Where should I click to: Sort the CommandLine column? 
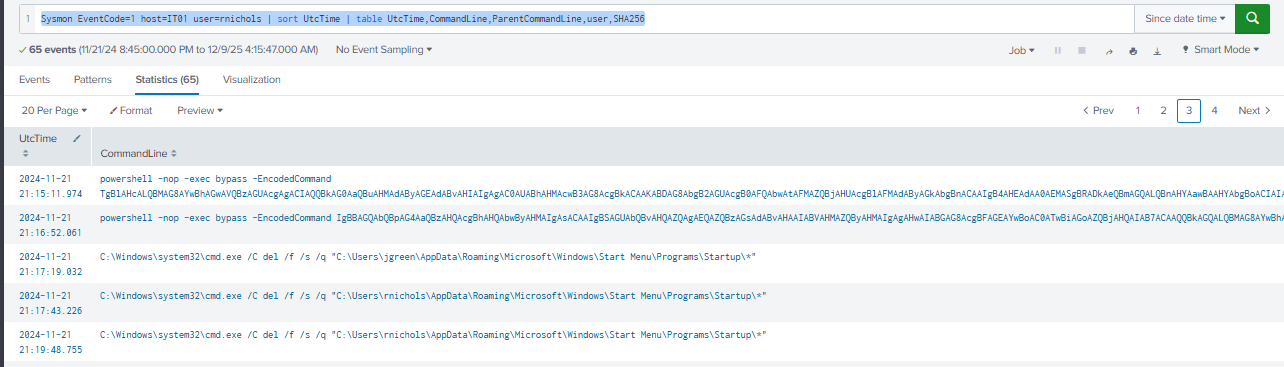174,154
